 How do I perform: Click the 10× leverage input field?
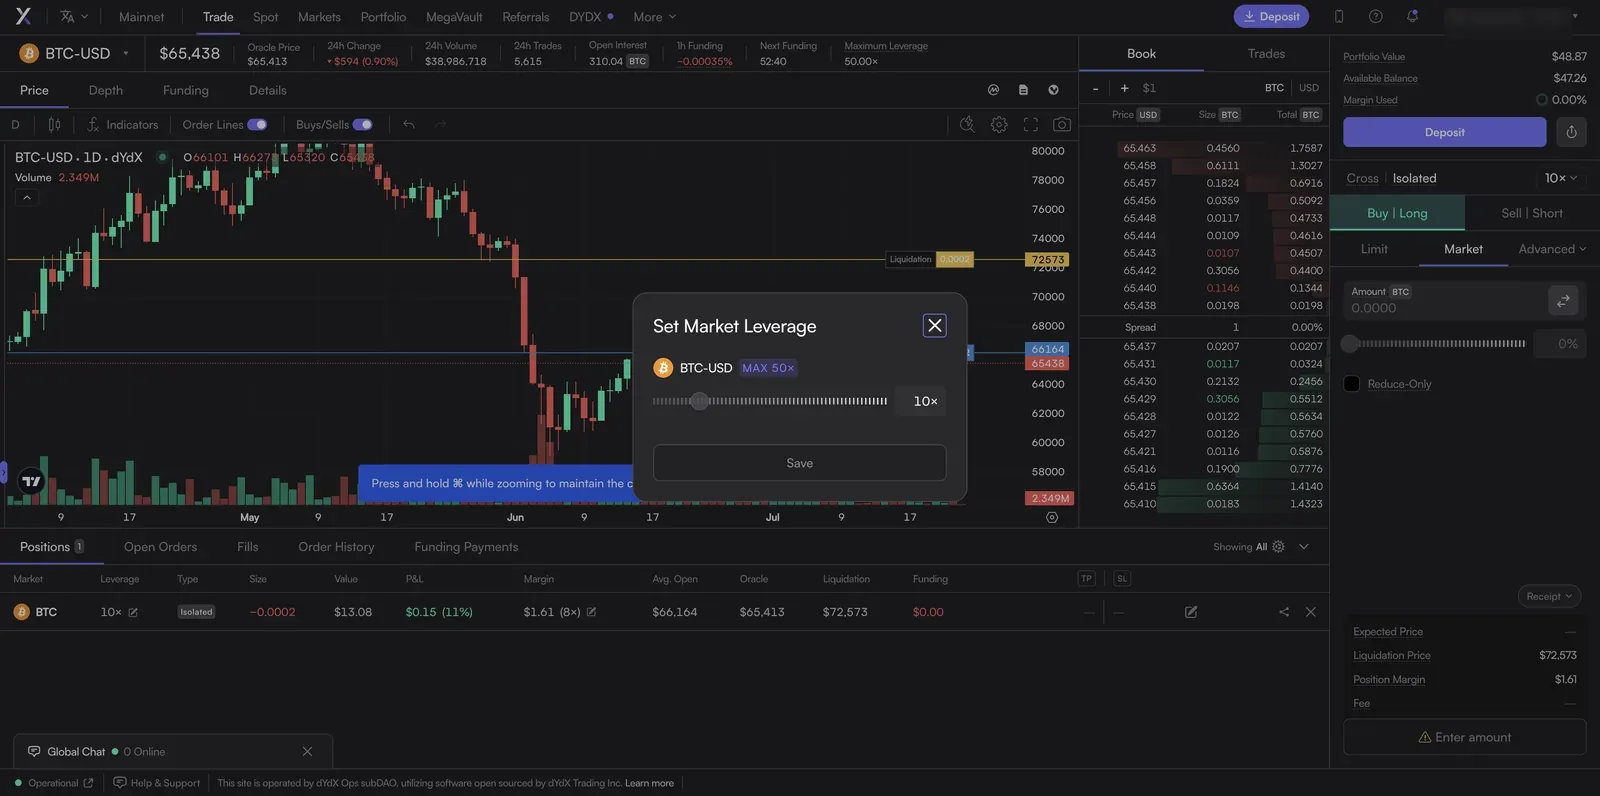click(x=921, y=401)
